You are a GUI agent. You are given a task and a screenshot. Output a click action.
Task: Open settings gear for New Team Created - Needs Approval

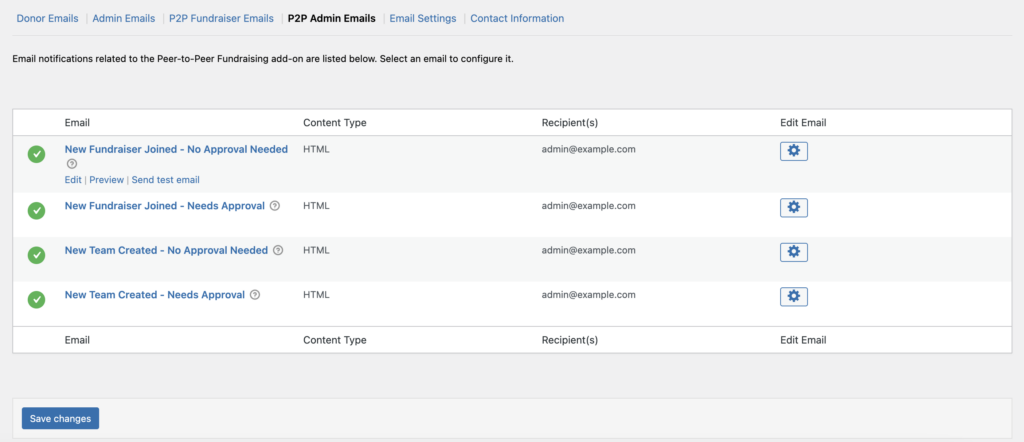[793, 296]
